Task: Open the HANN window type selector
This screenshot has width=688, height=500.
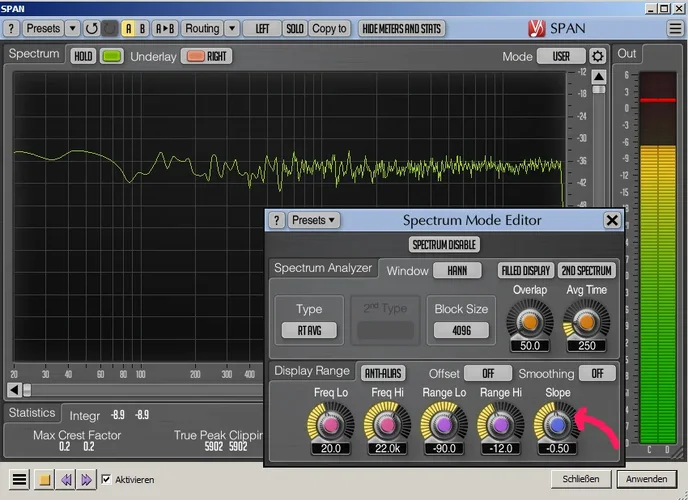Action: point(457,270)
